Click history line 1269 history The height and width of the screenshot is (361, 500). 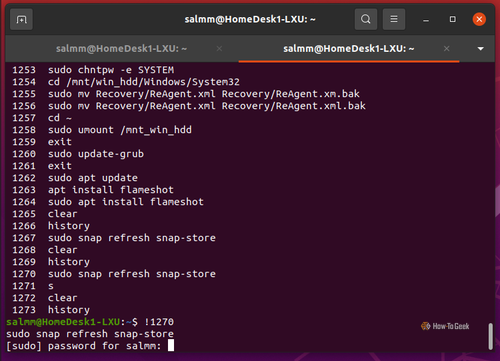[x=51, y=262]
